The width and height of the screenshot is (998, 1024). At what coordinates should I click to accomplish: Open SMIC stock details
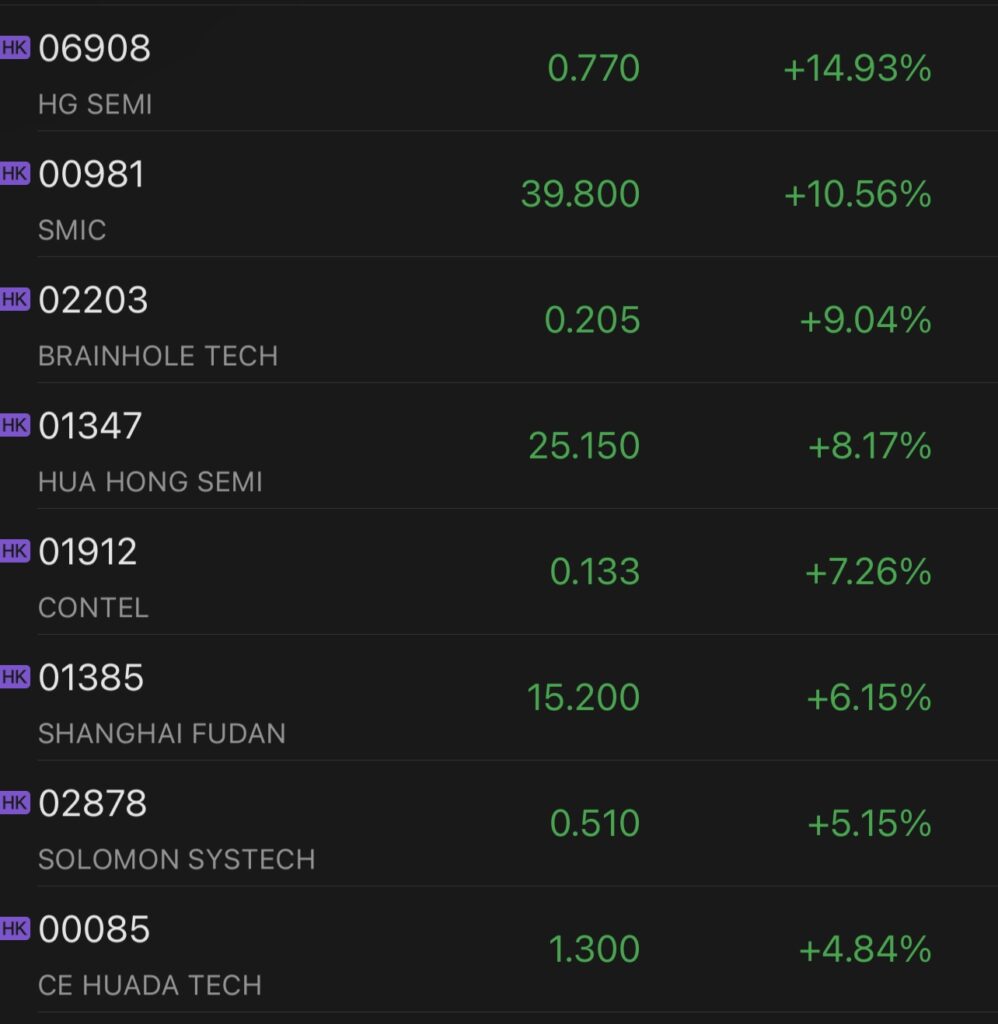pyautogui.click(x=499, y=194)
